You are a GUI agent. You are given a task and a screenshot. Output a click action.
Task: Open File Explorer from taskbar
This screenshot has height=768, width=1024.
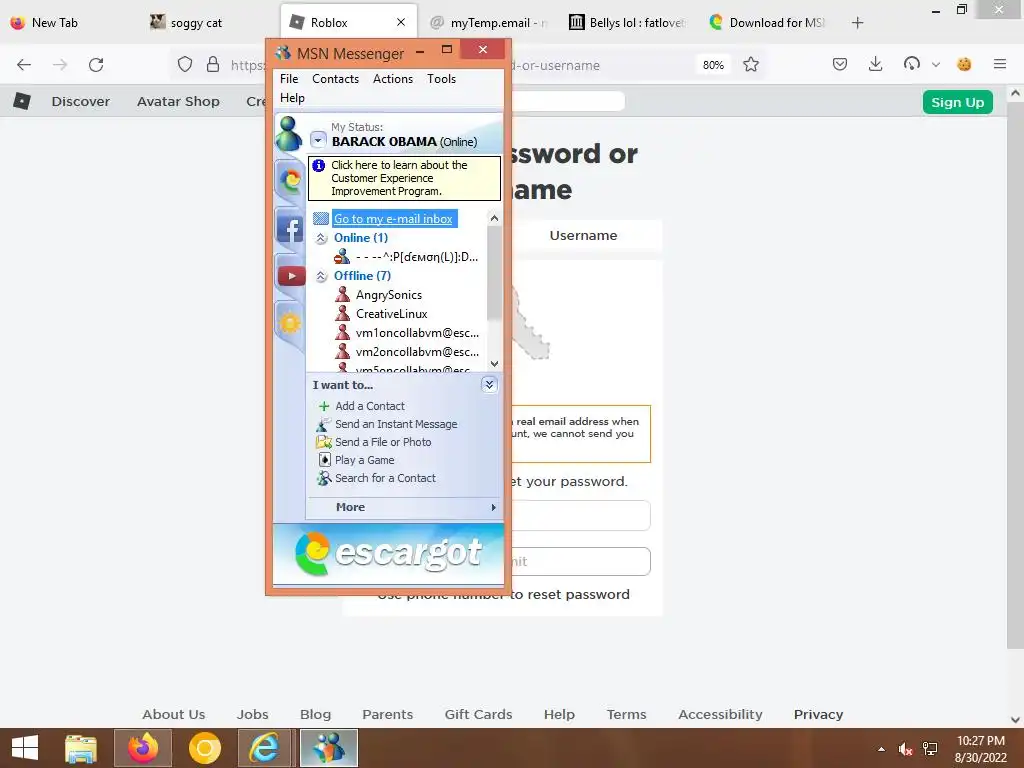coord(81,748)
